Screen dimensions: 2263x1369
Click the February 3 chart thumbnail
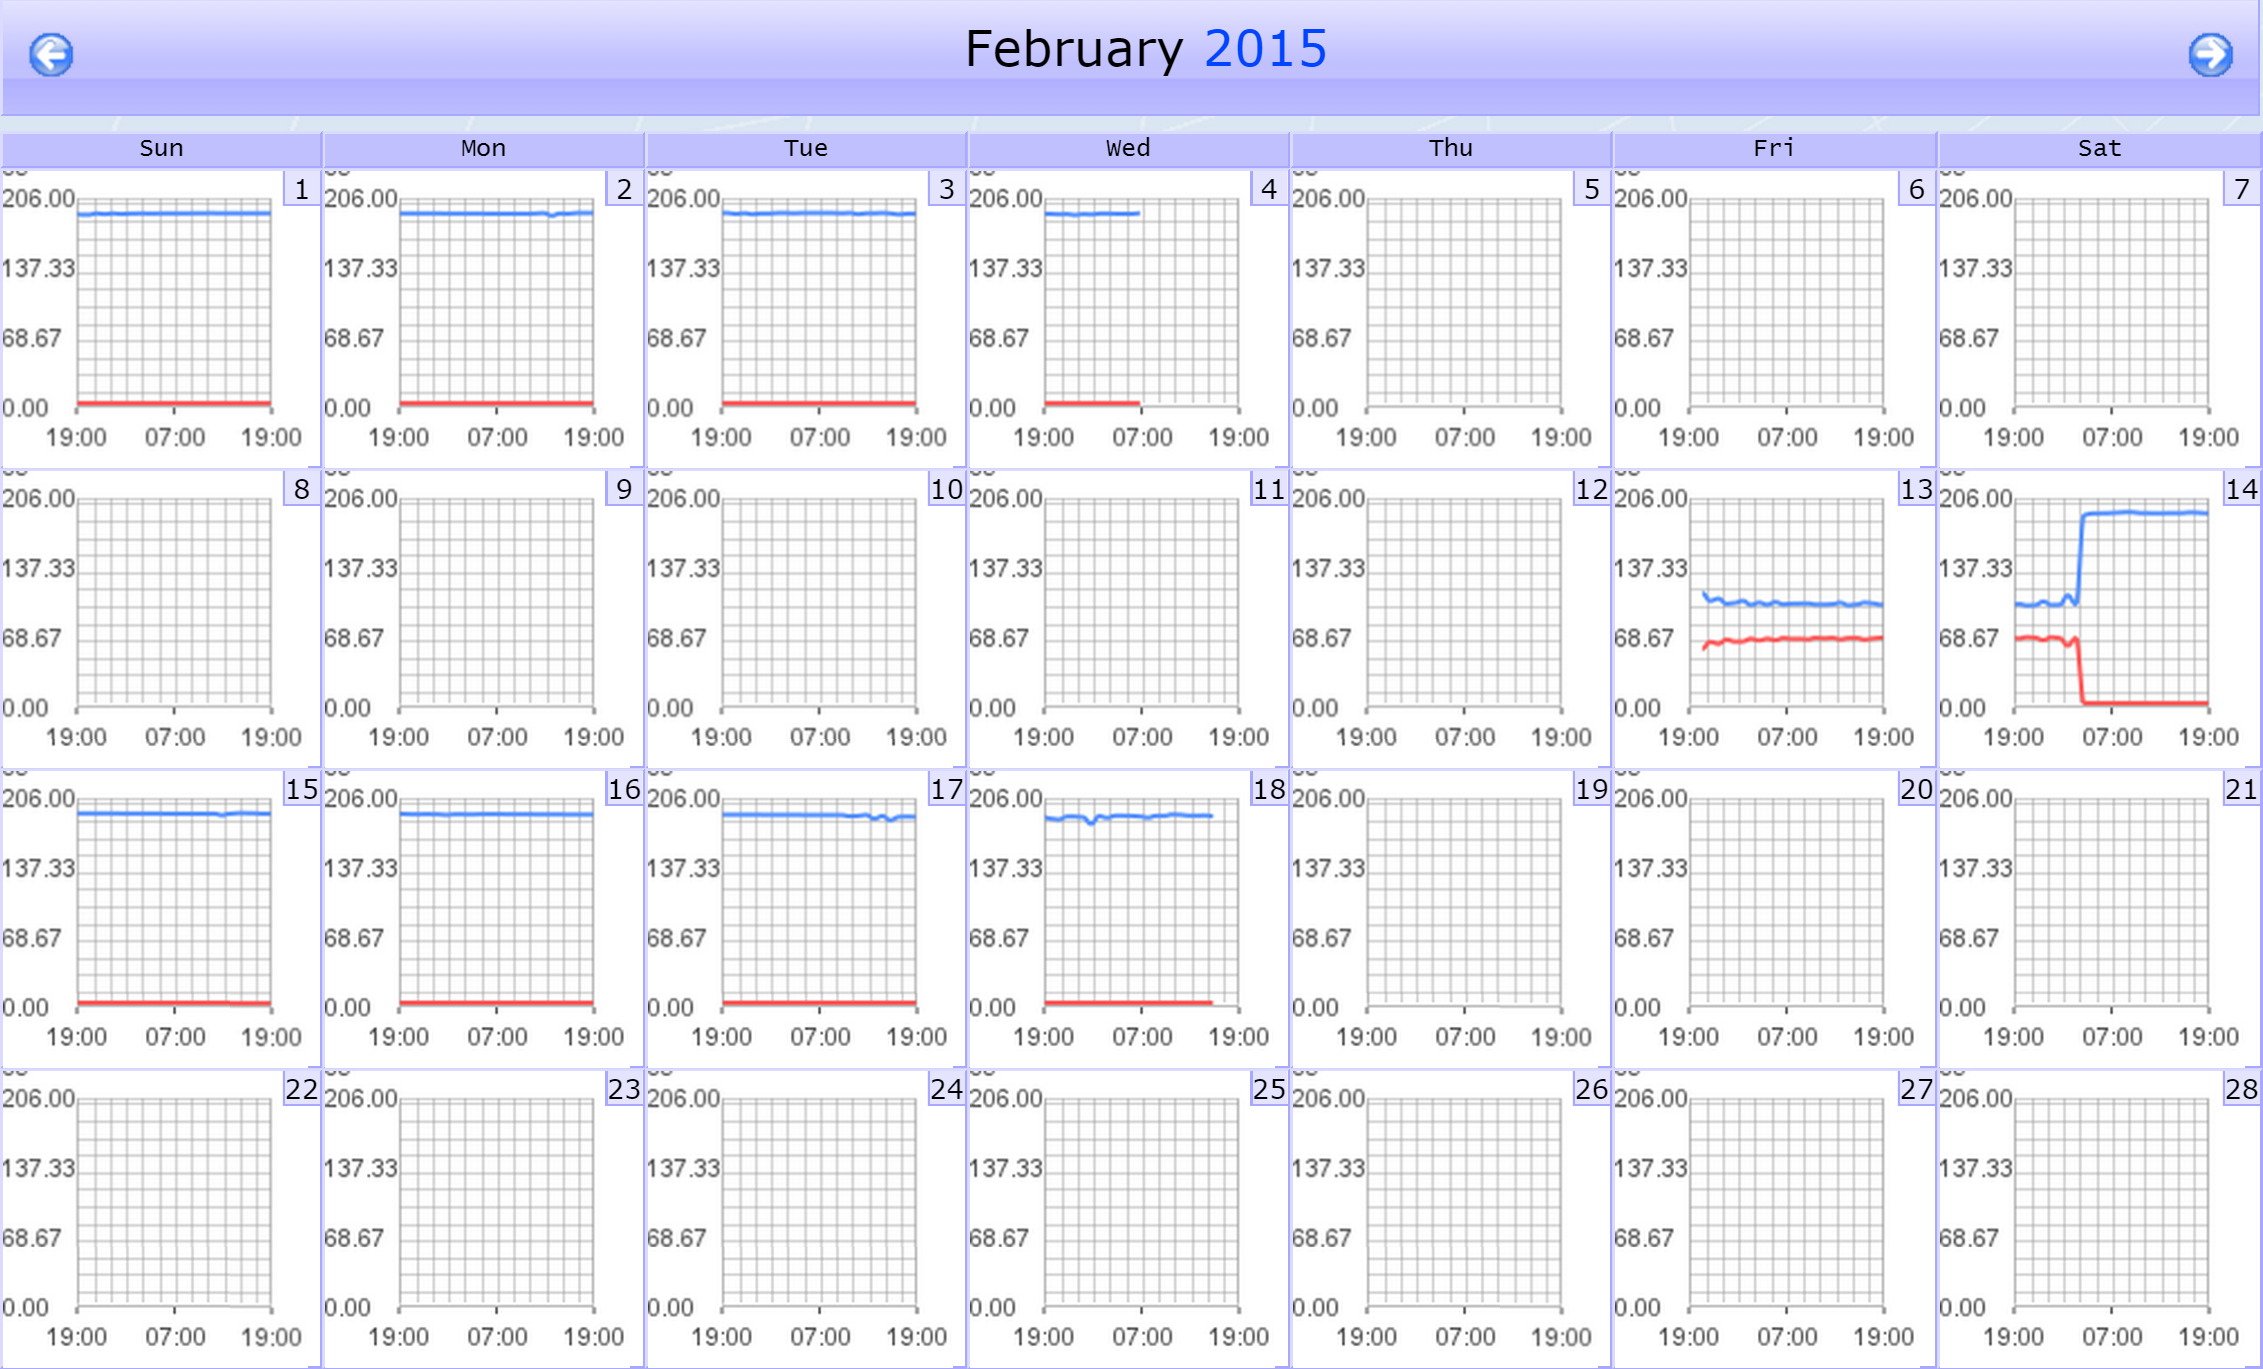click(806, 317)
